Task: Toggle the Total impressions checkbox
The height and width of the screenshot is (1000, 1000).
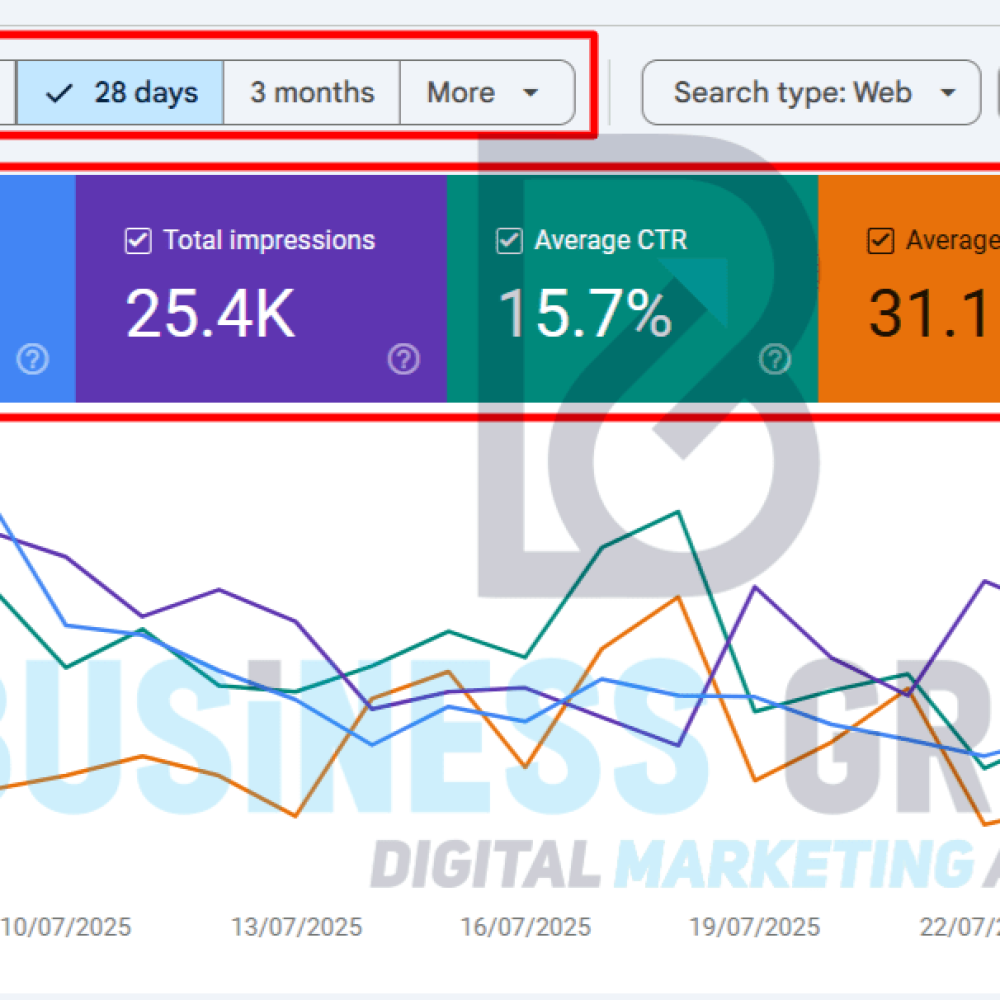Action: (138, 241)
